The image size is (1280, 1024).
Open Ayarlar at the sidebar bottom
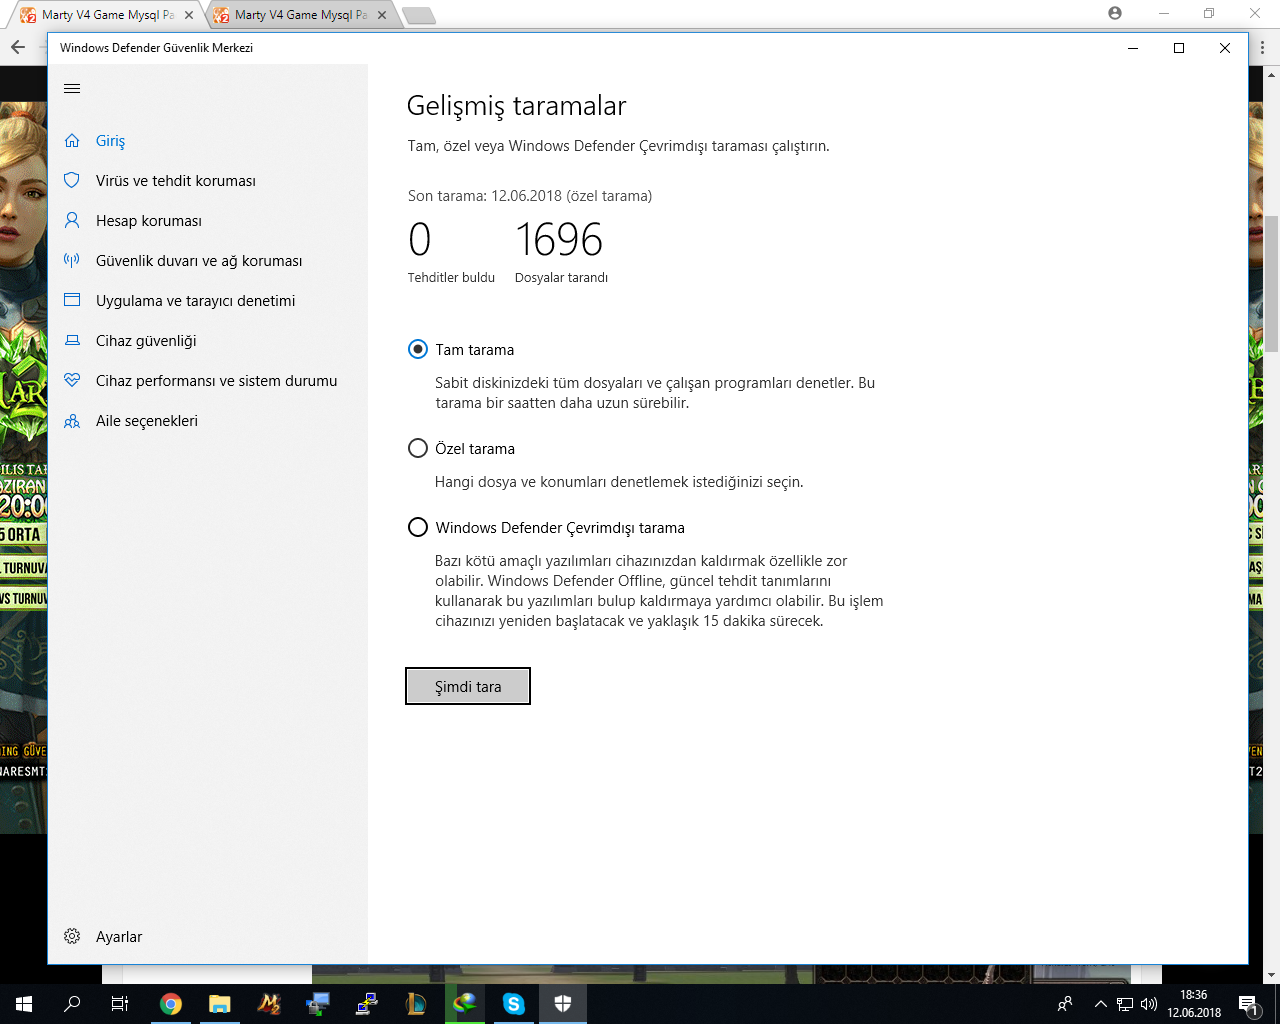[x=208, y=937]
